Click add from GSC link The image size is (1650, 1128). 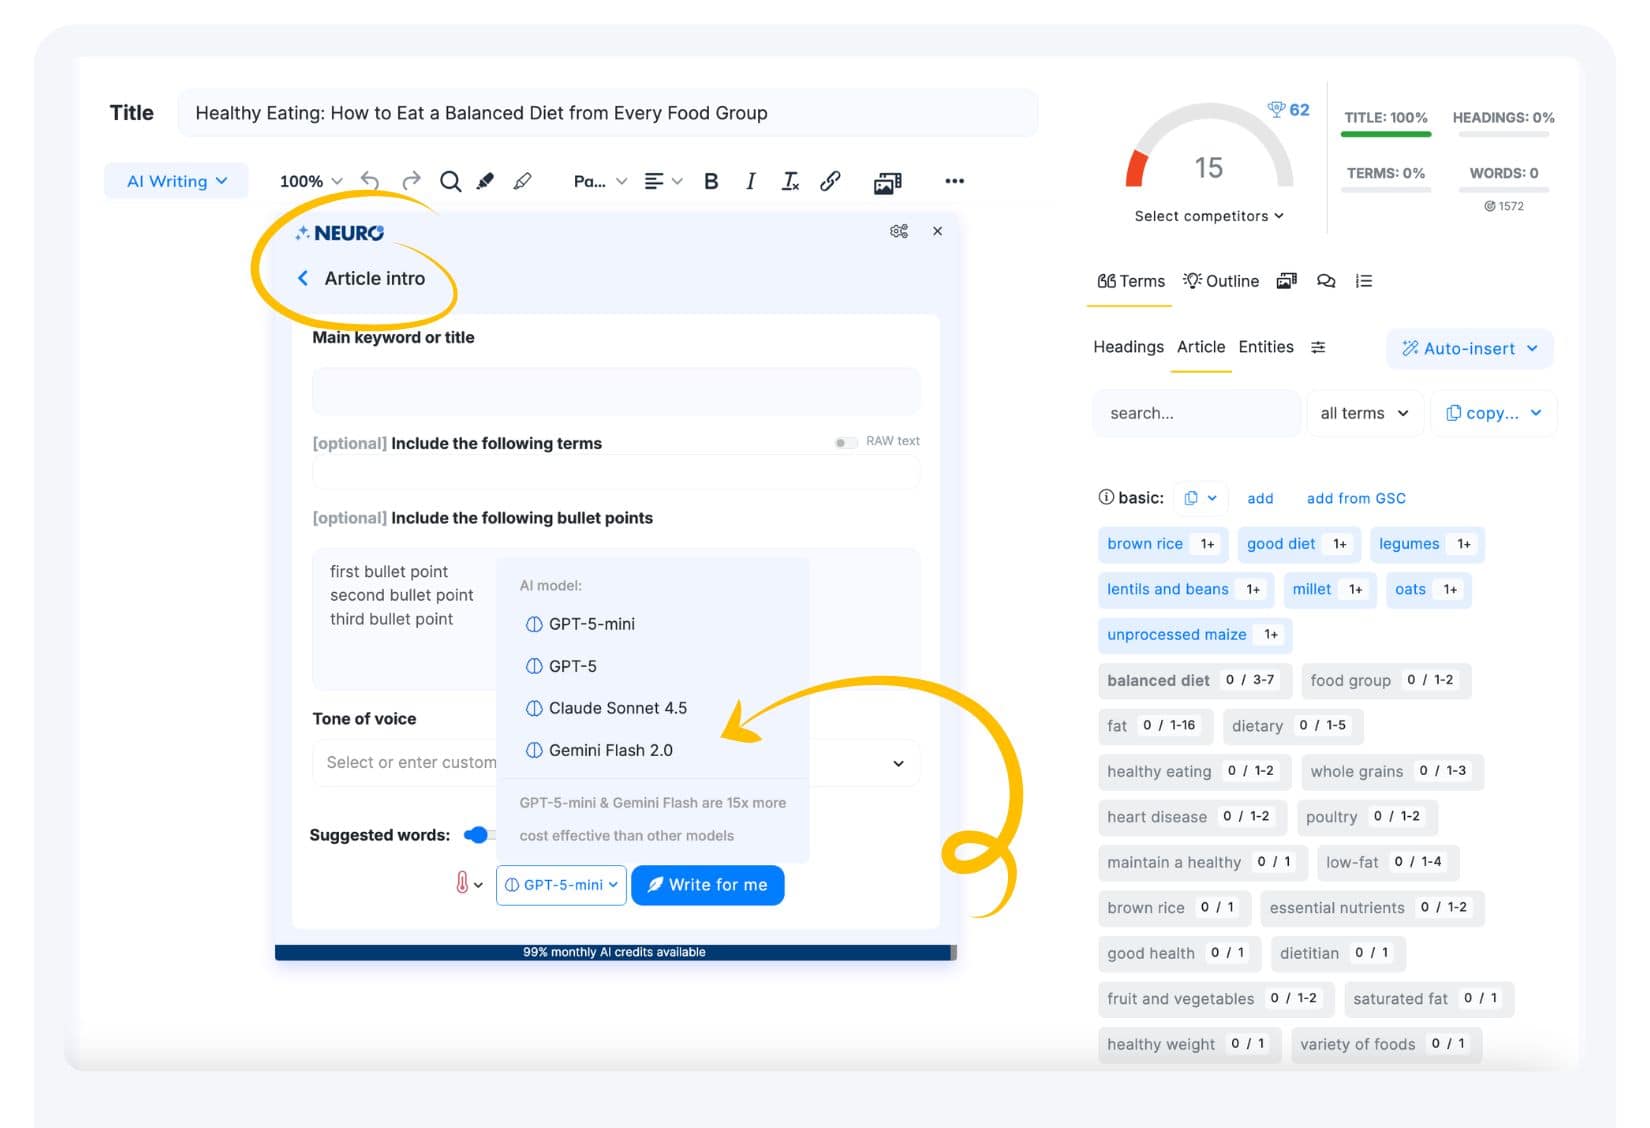1356,498
